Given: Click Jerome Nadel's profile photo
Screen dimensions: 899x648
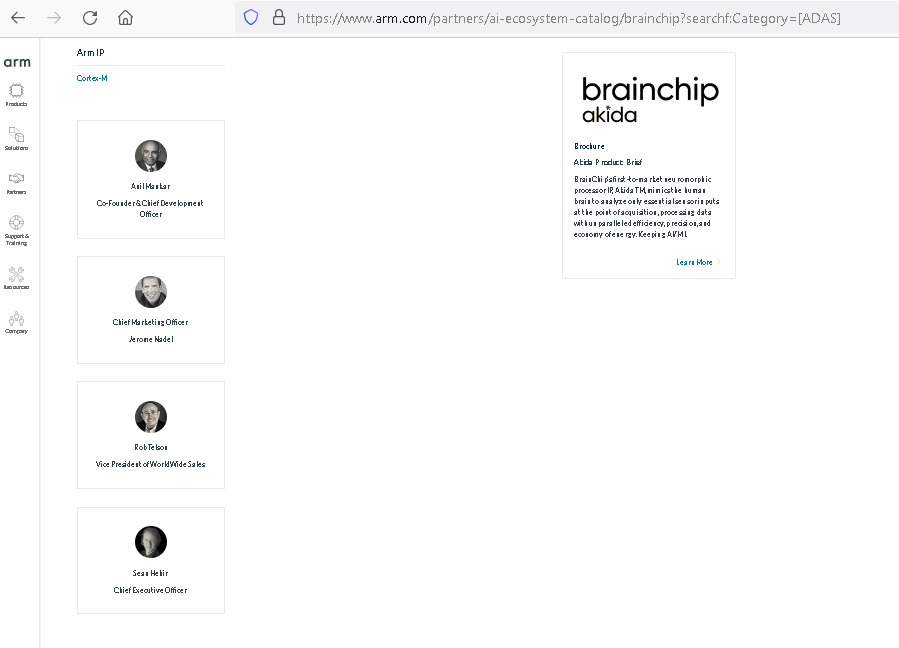Looking at the screenshot, I should [151, 292].
